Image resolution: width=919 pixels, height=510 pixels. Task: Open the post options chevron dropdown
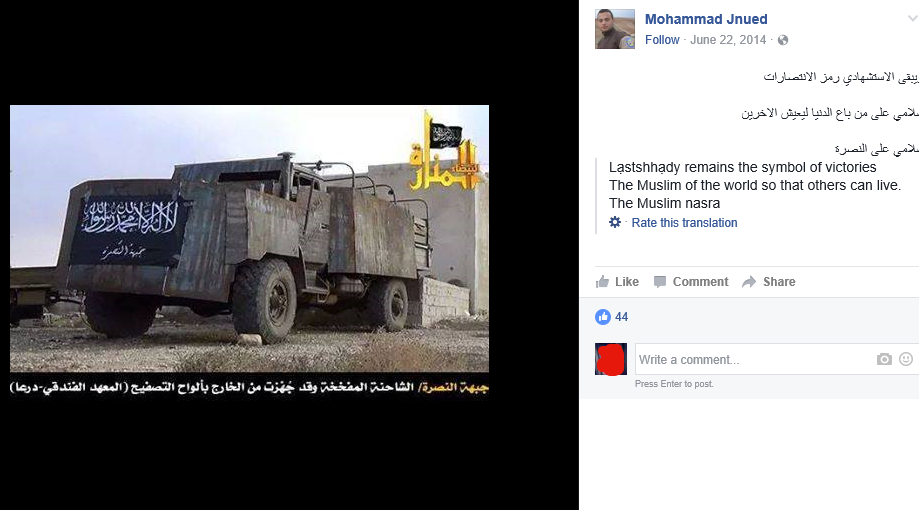(x=912, y=18)
